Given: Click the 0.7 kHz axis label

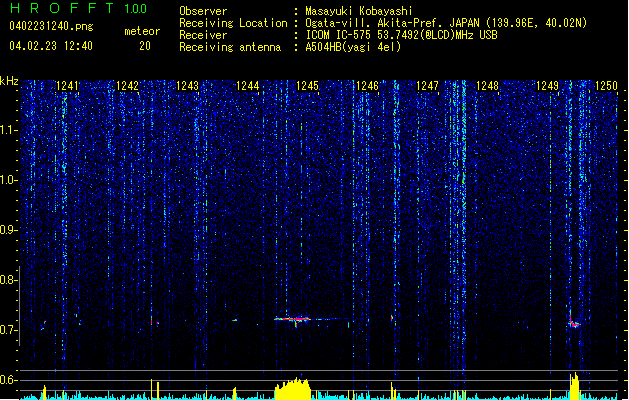Looking at the screenshot, I should (x=8, y=330).
